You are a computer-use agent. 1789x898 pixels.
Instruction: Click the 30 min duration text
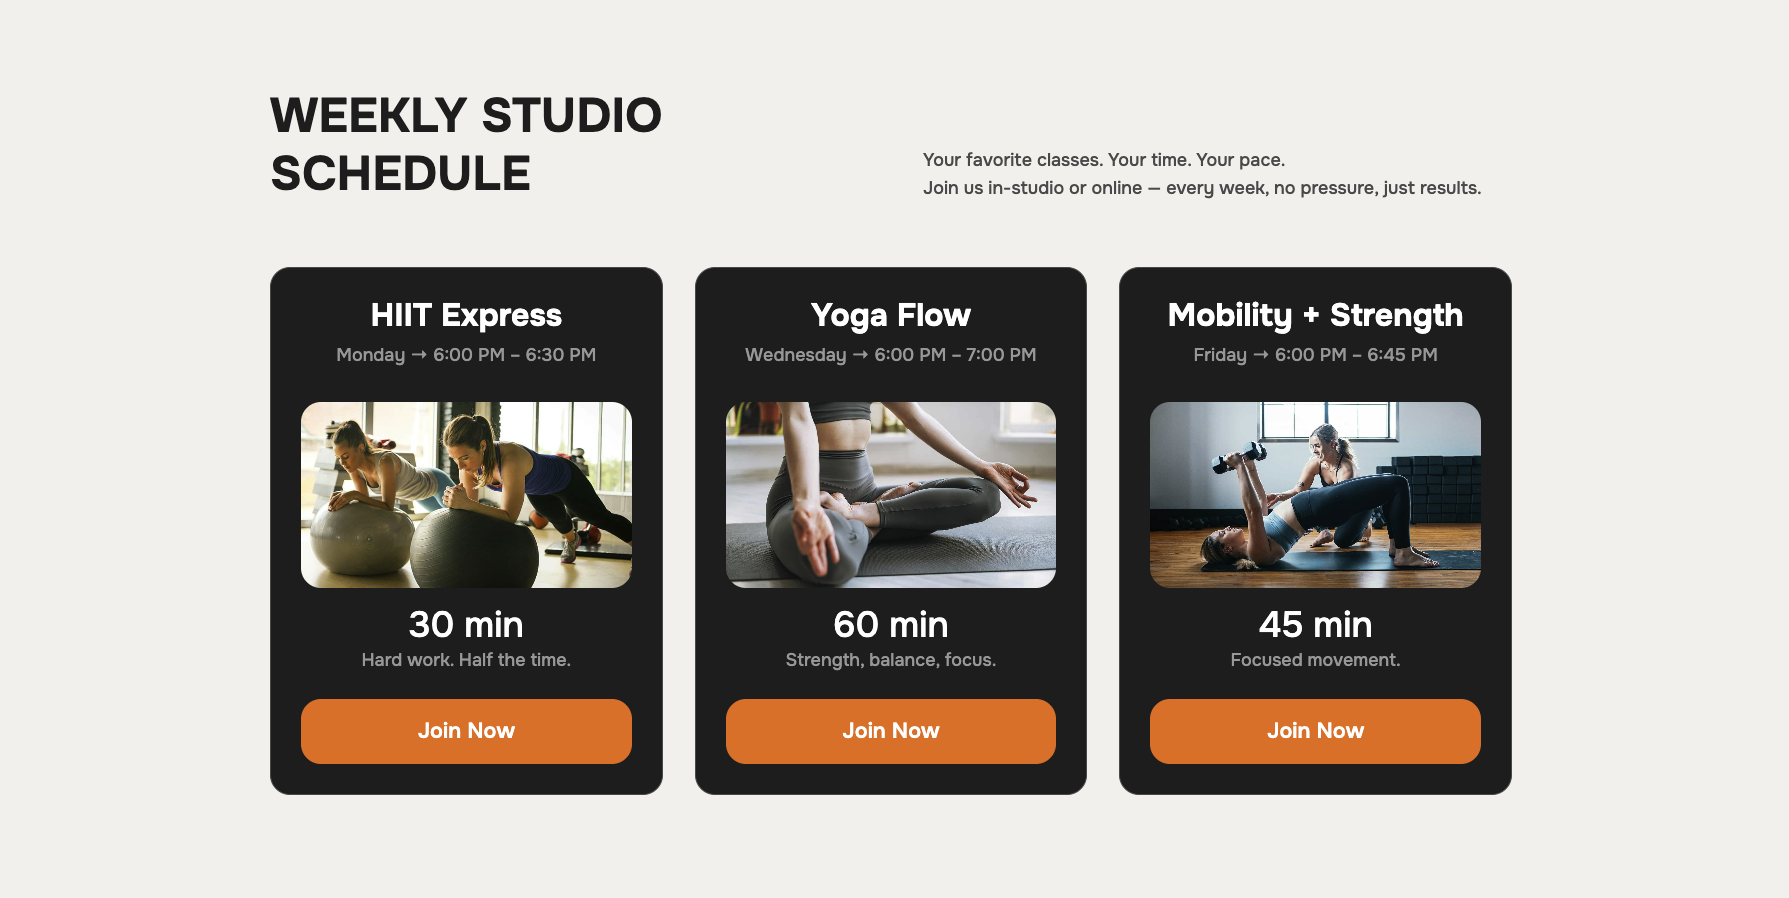[466, 624]
